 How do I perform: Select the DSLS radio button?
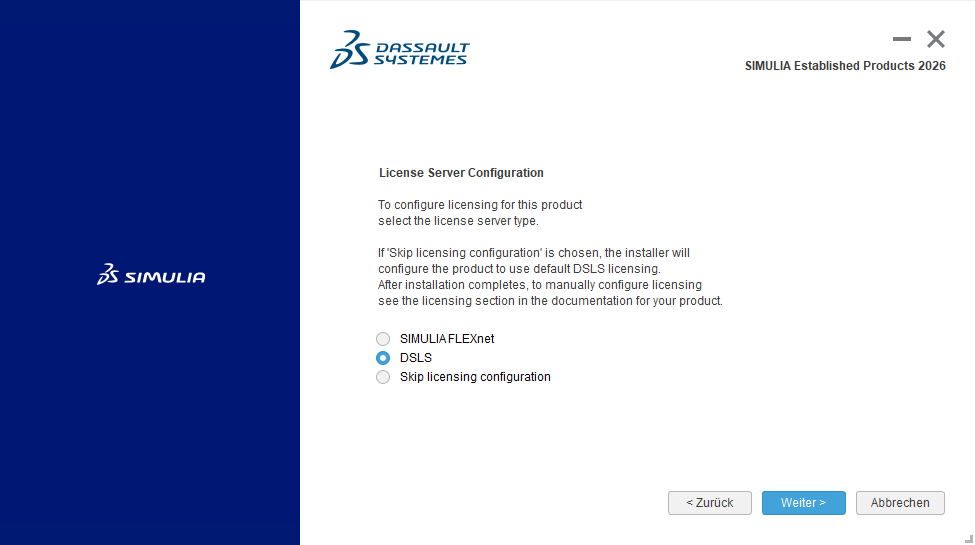pos(383,358)
